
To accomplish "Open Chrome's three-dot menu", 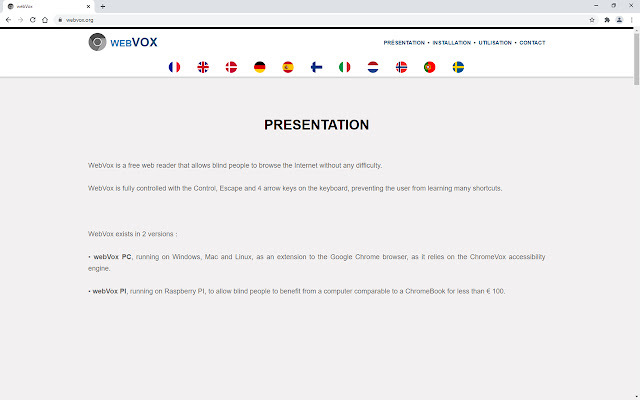I will (631, 20).
